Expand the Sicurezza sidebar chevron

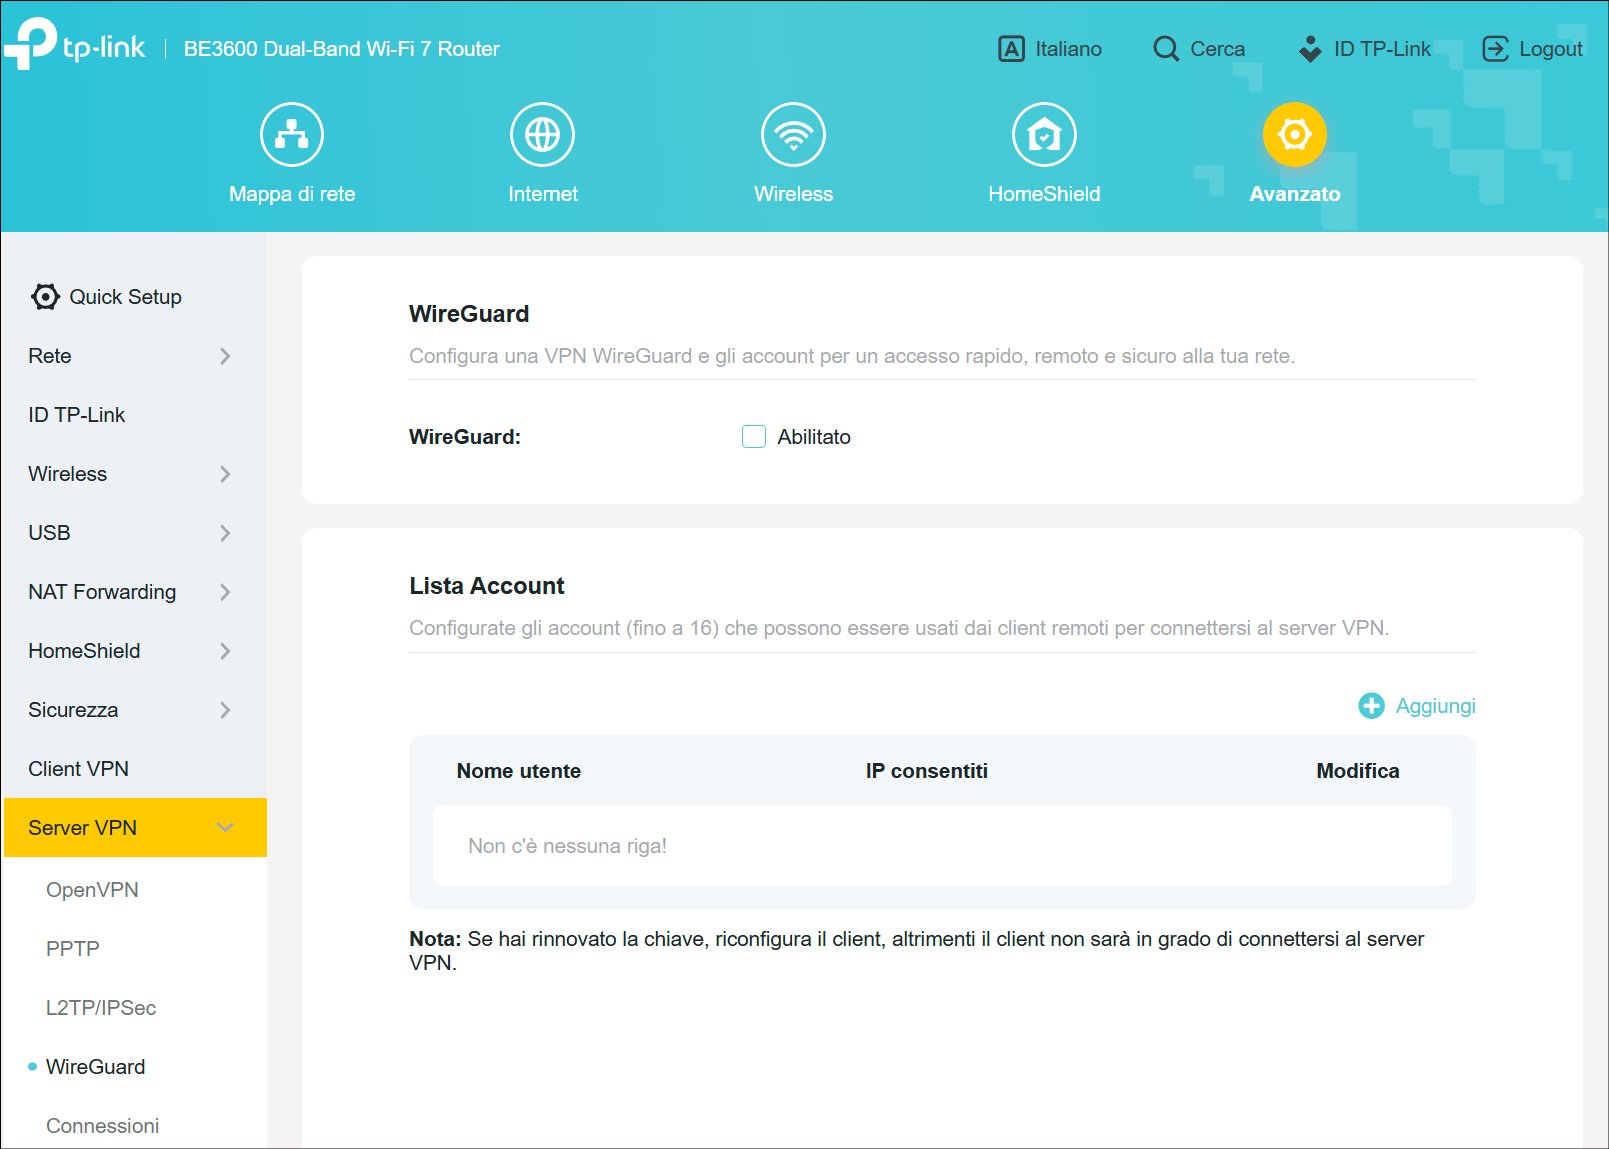225,710
